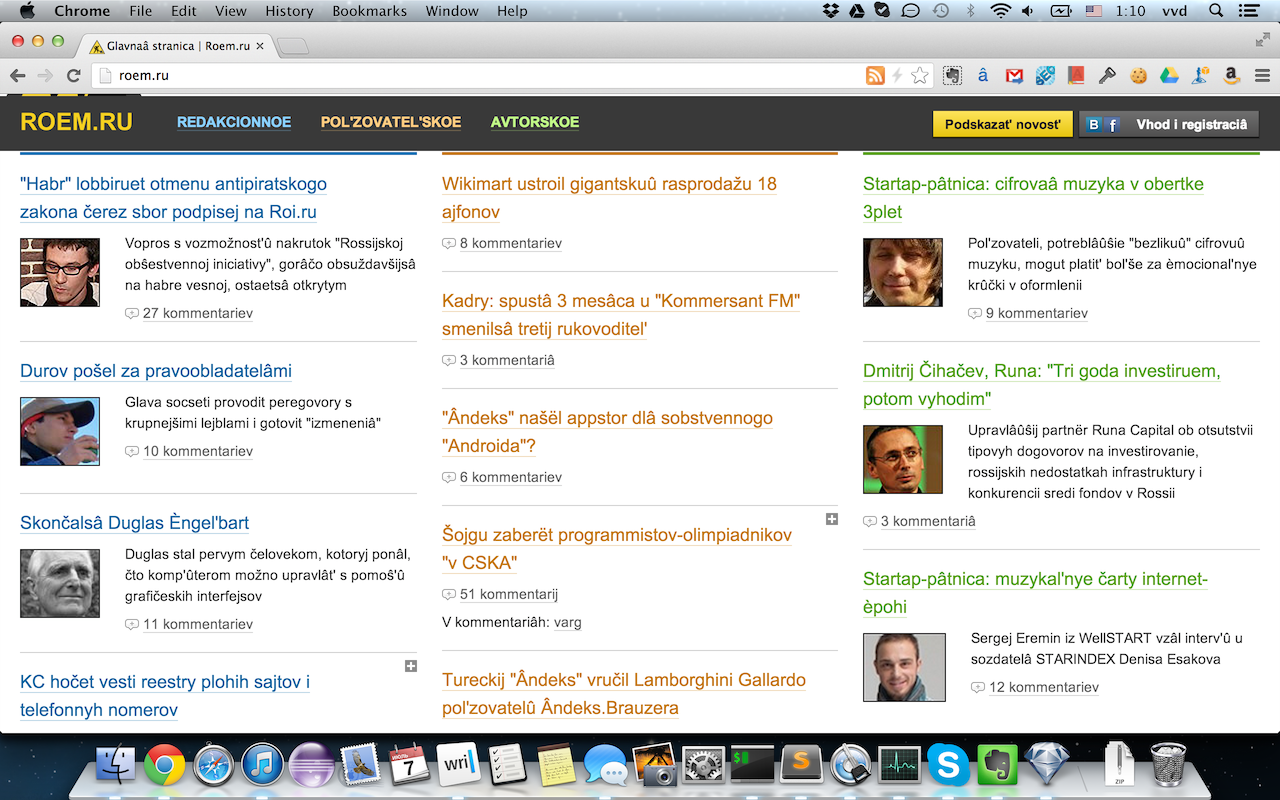The image size is (1280, 800).
Task: Open the Bookmarks menu
Action: (x=370, y=11)
